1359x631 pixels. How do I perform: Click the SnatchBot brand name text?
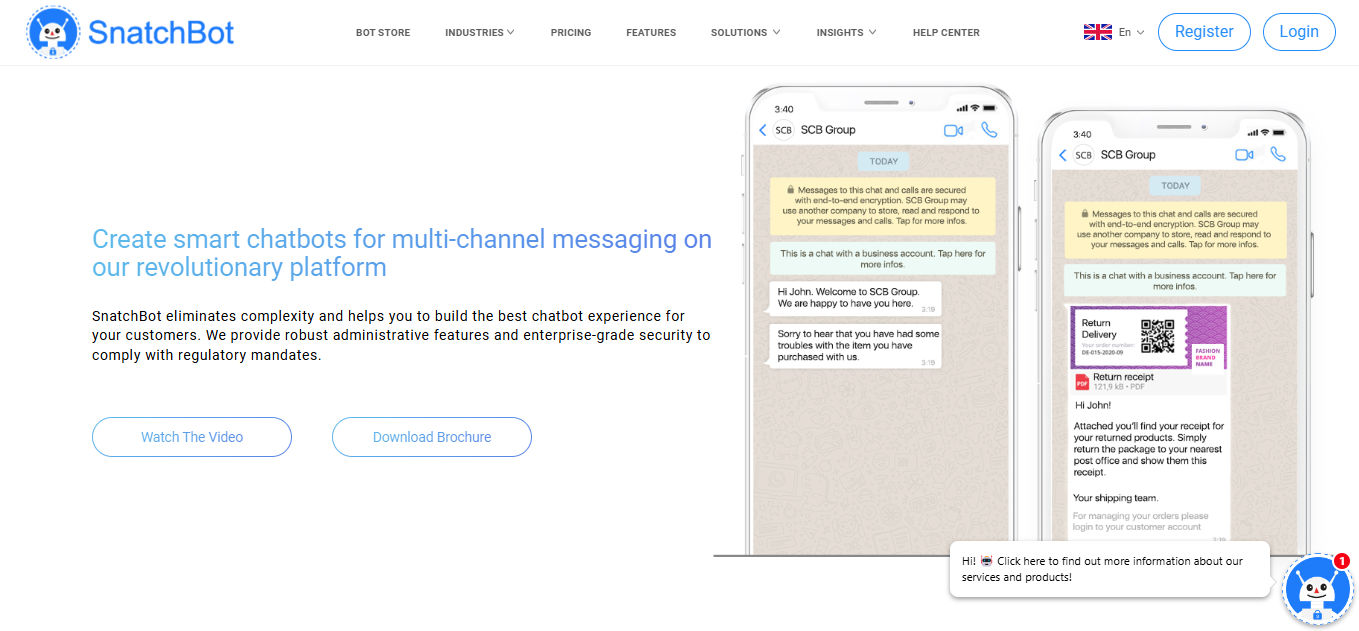coord(161,32)
